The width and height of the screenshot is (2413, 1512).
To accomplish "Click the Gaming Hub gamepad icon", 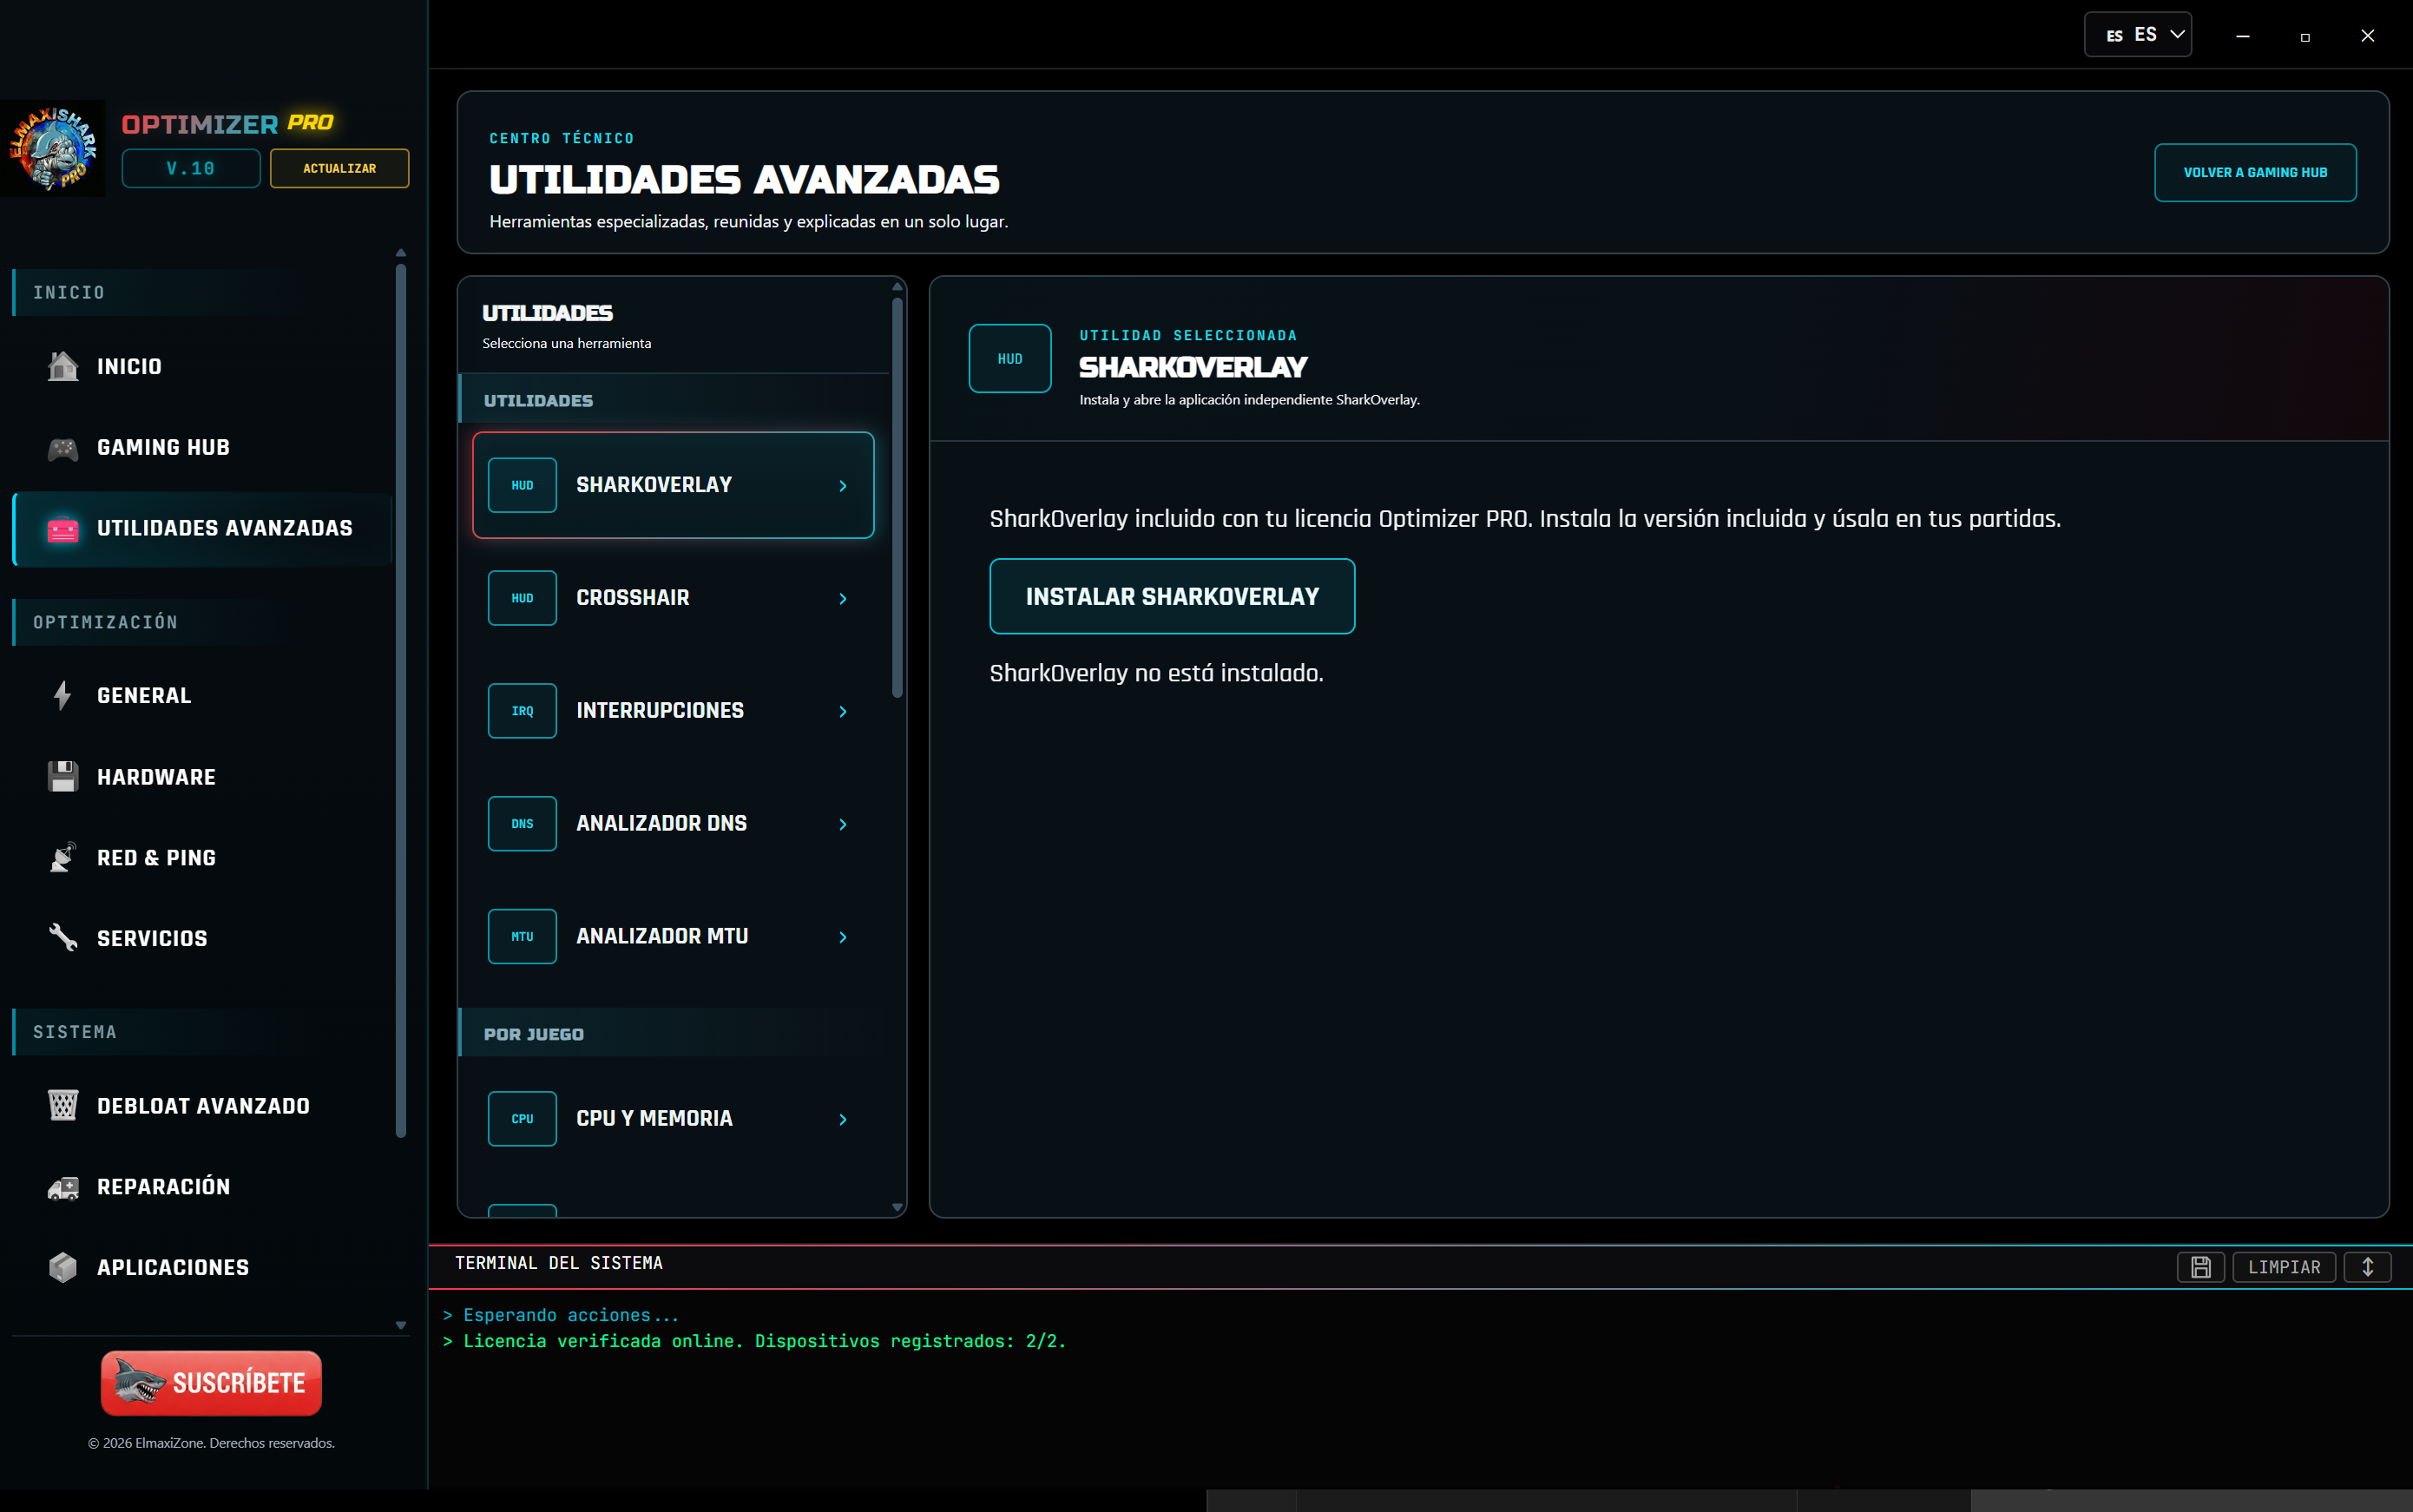I will 63,448.
